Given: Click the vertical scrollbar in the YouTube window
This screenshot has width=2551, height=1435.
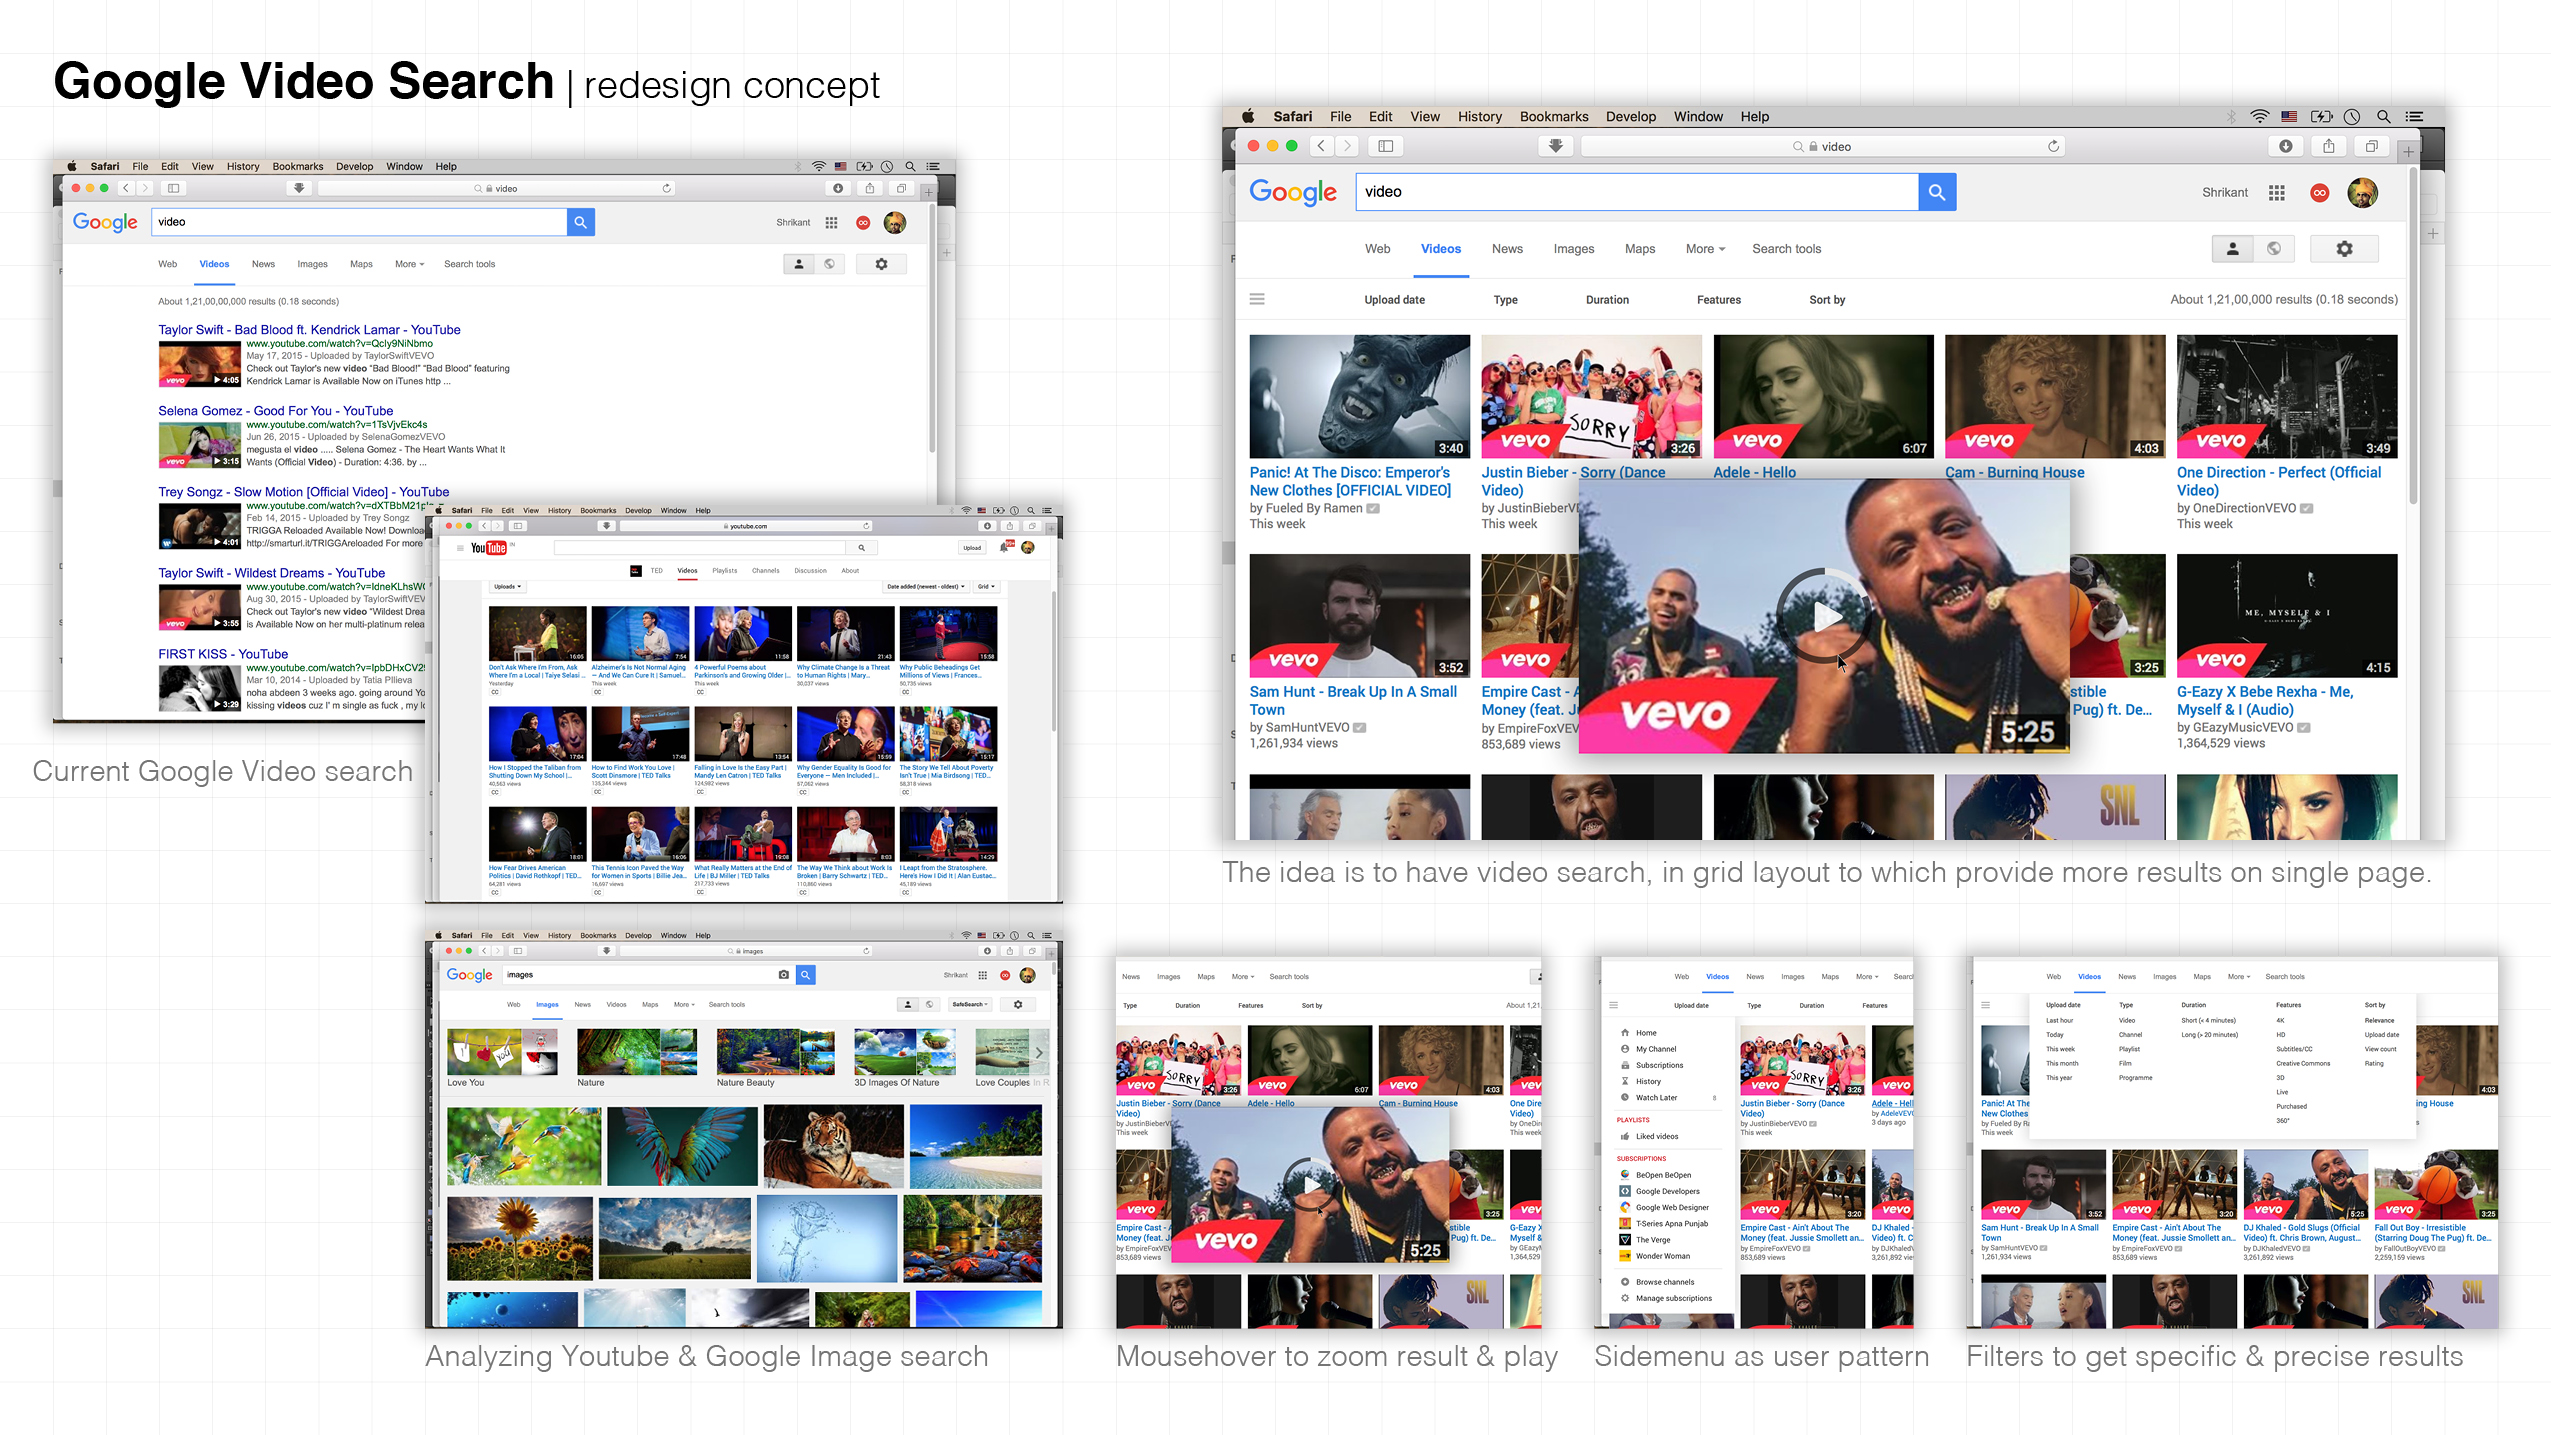Looking at the screenshot, I should click(x=1054, y=660).
